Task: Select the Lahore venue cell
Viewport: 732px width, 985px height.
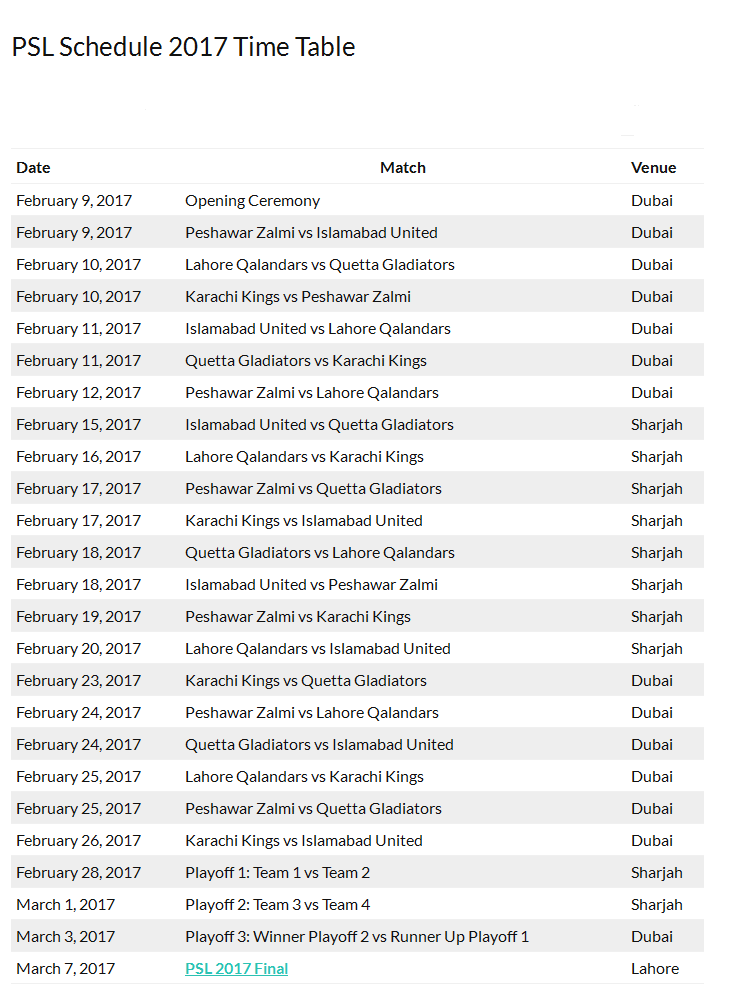Action: coord(654,968)
